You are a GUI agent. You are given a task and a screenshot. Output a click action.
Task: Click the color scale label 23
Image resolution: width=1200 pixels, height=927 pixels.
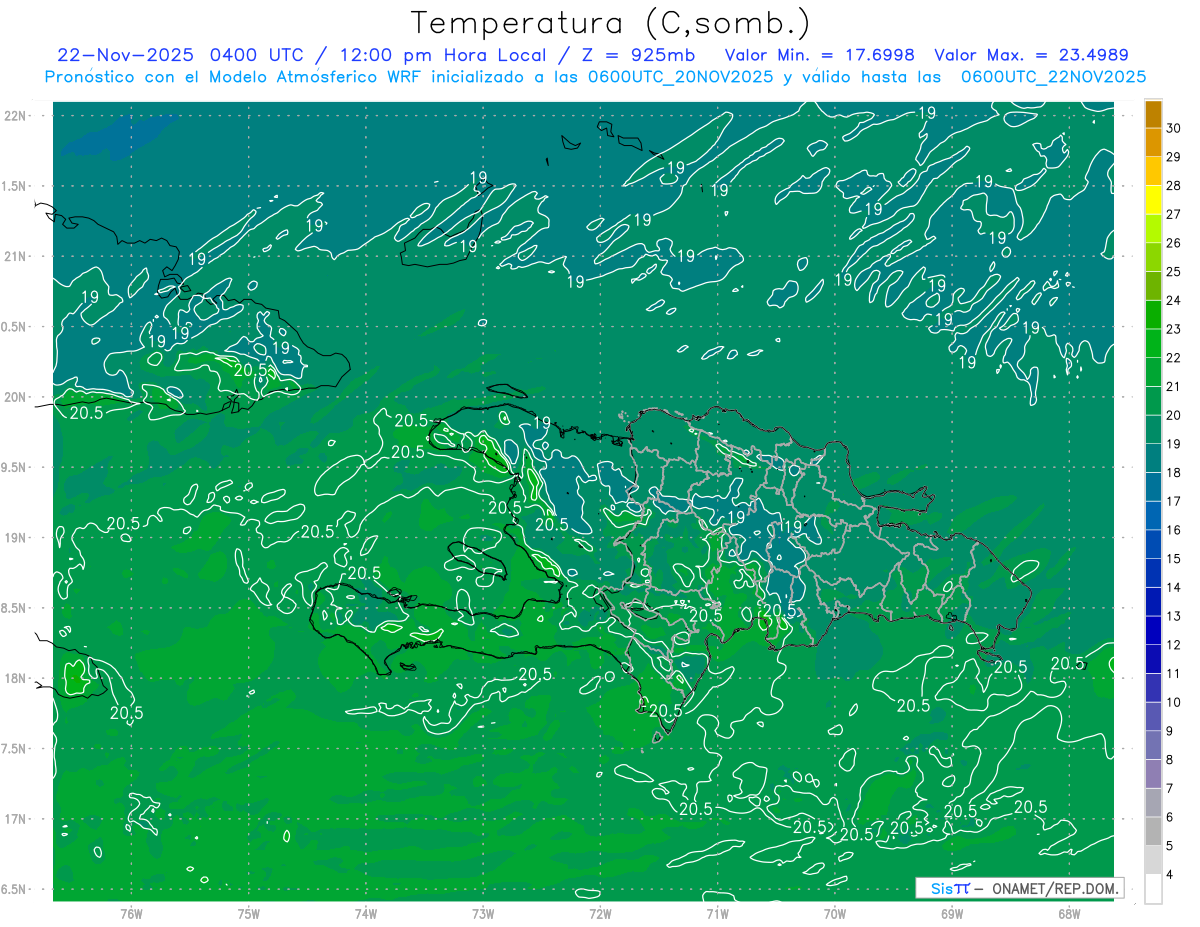click(x=1174, y=329)
